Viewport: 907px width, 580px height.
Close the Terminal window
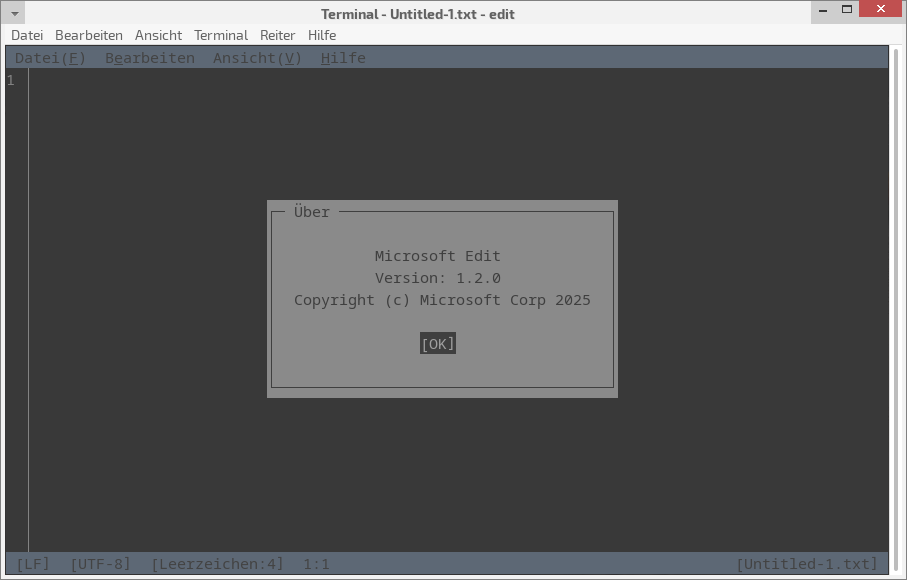881,9
